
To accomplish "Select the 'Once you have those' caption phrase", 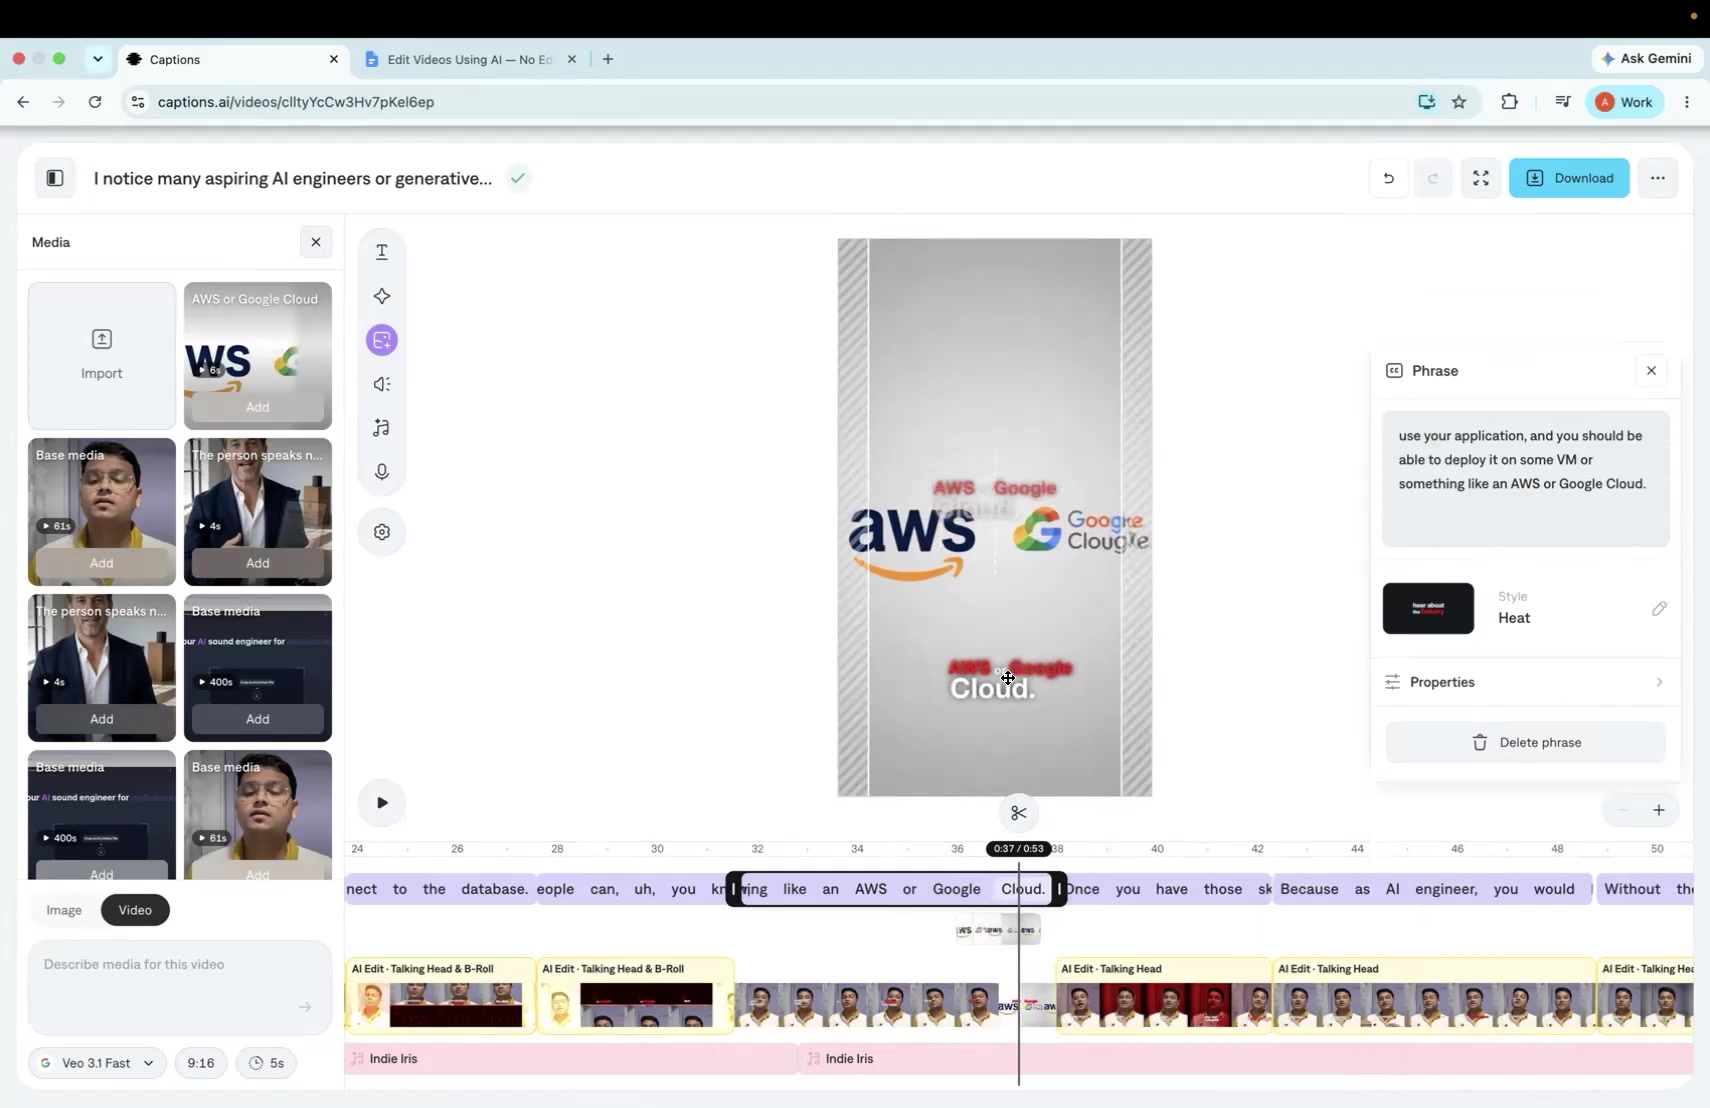I will point(1169,889).
